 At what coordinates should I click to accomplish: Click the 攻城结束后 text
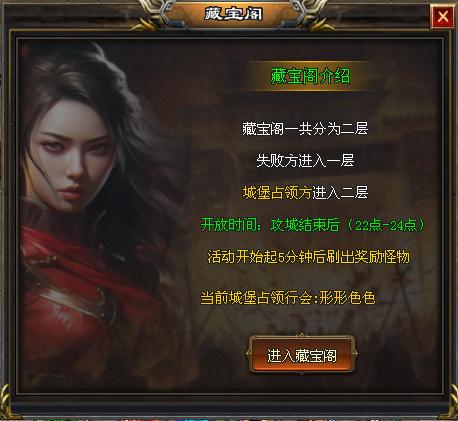(x=305, y=225)
